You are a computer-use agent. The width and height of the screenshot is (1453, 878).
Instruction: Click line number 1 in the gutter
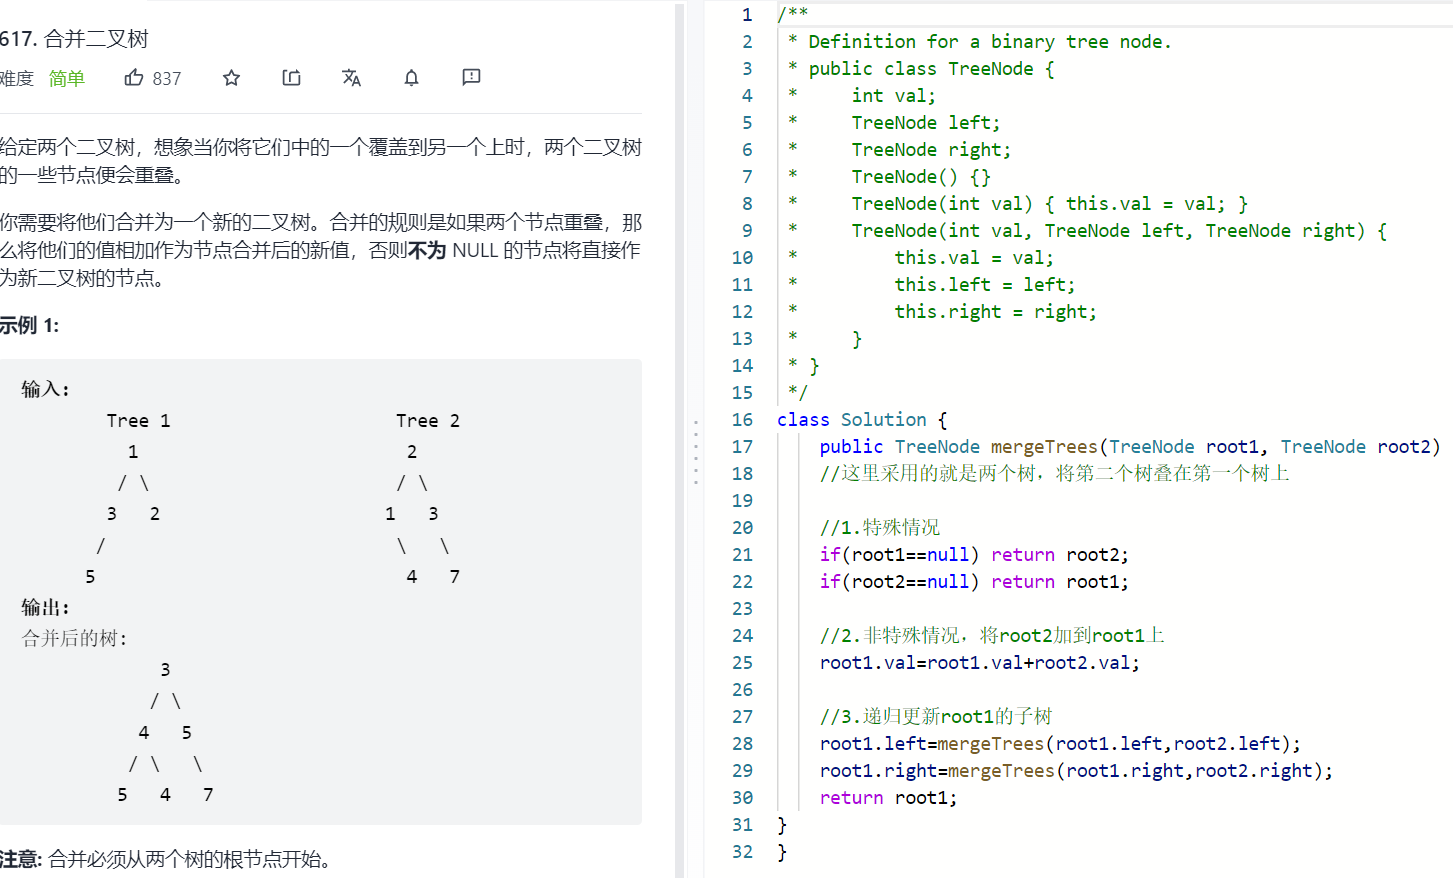(747, 15)
